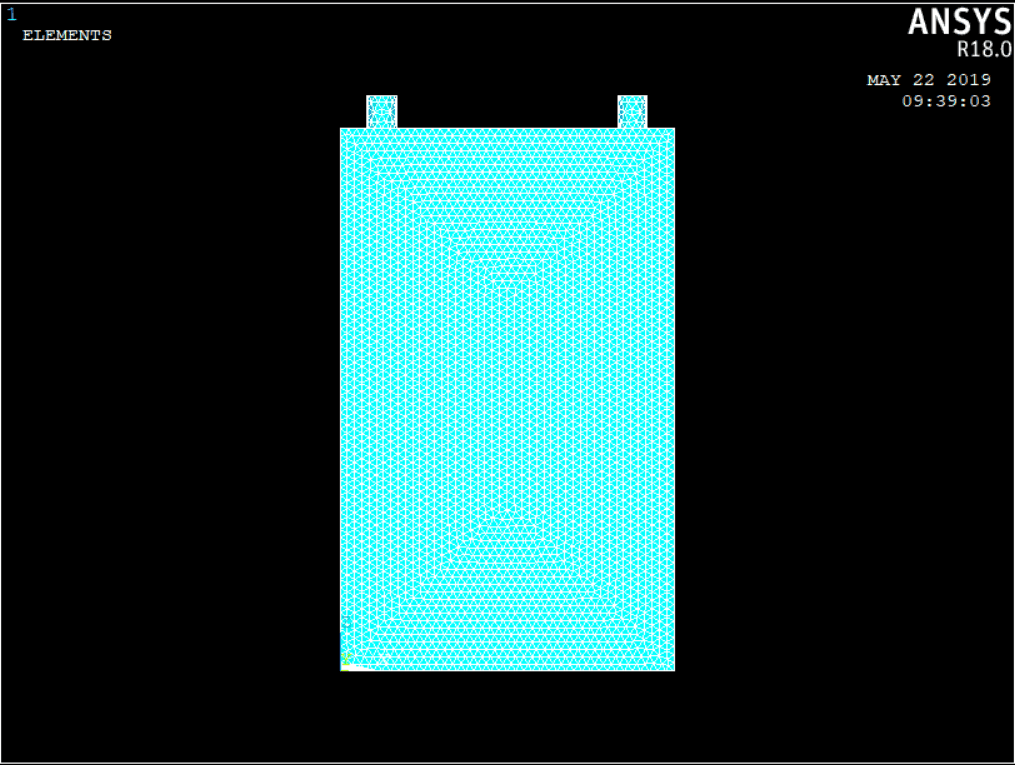Click the coordinate origin at the mesh corner
The image size is (1015, 765).
(x=342, y=669)
